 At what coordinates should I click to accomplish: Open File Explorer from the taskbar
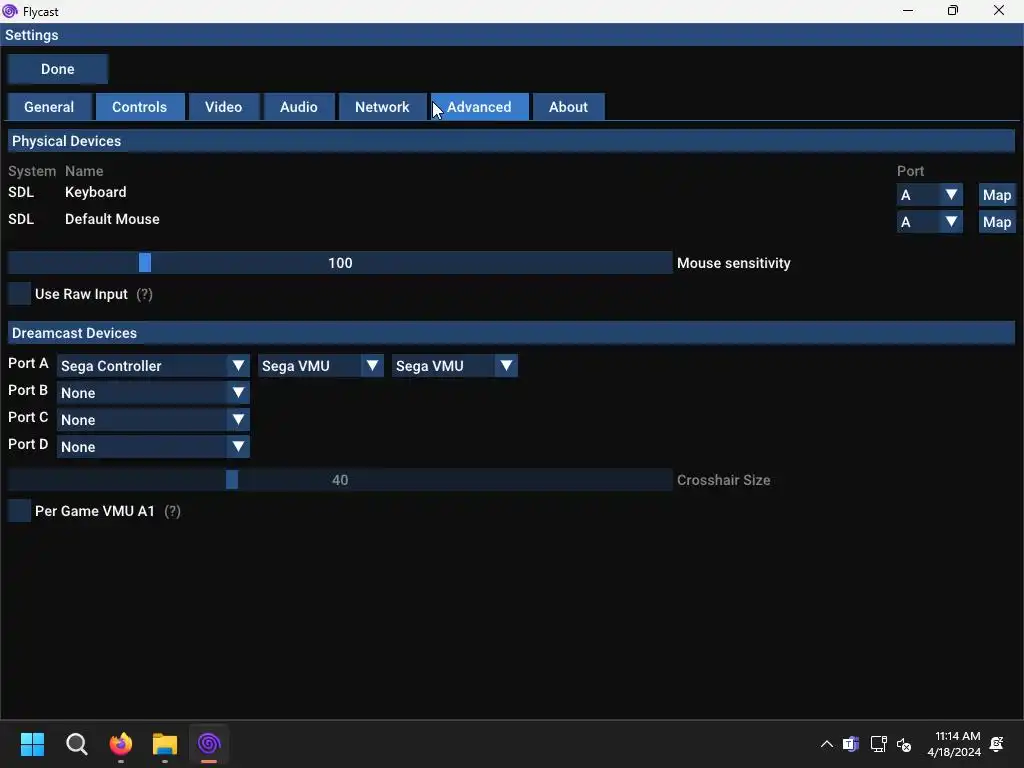coord(165,744)
